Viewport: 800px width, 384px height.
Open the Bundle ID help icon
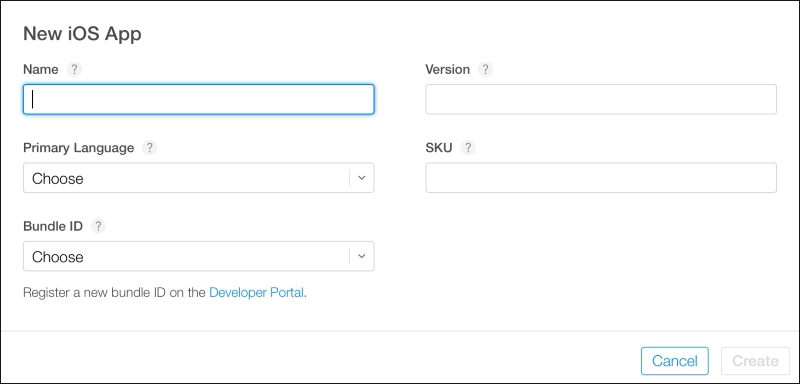(x=98, y=226)
